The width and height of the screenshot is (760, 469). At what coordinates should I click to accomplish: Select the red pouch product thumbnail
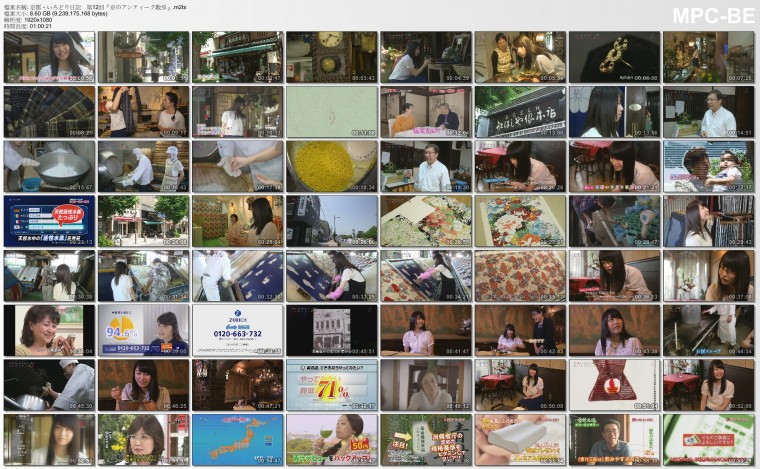[x=614, y=386]
